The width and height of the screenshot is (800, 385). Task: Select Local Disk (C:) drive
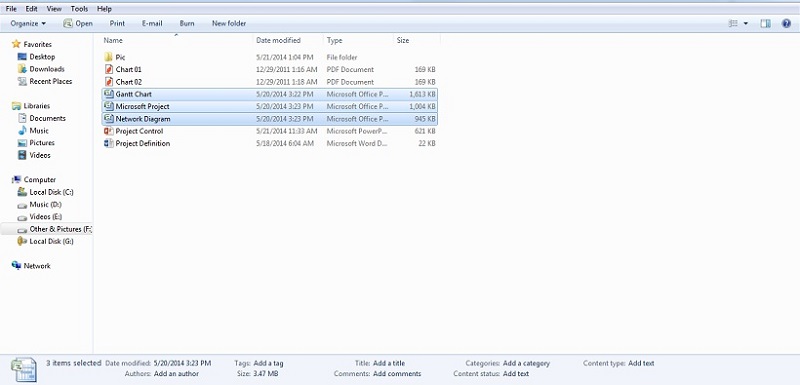tap(51, 192)
